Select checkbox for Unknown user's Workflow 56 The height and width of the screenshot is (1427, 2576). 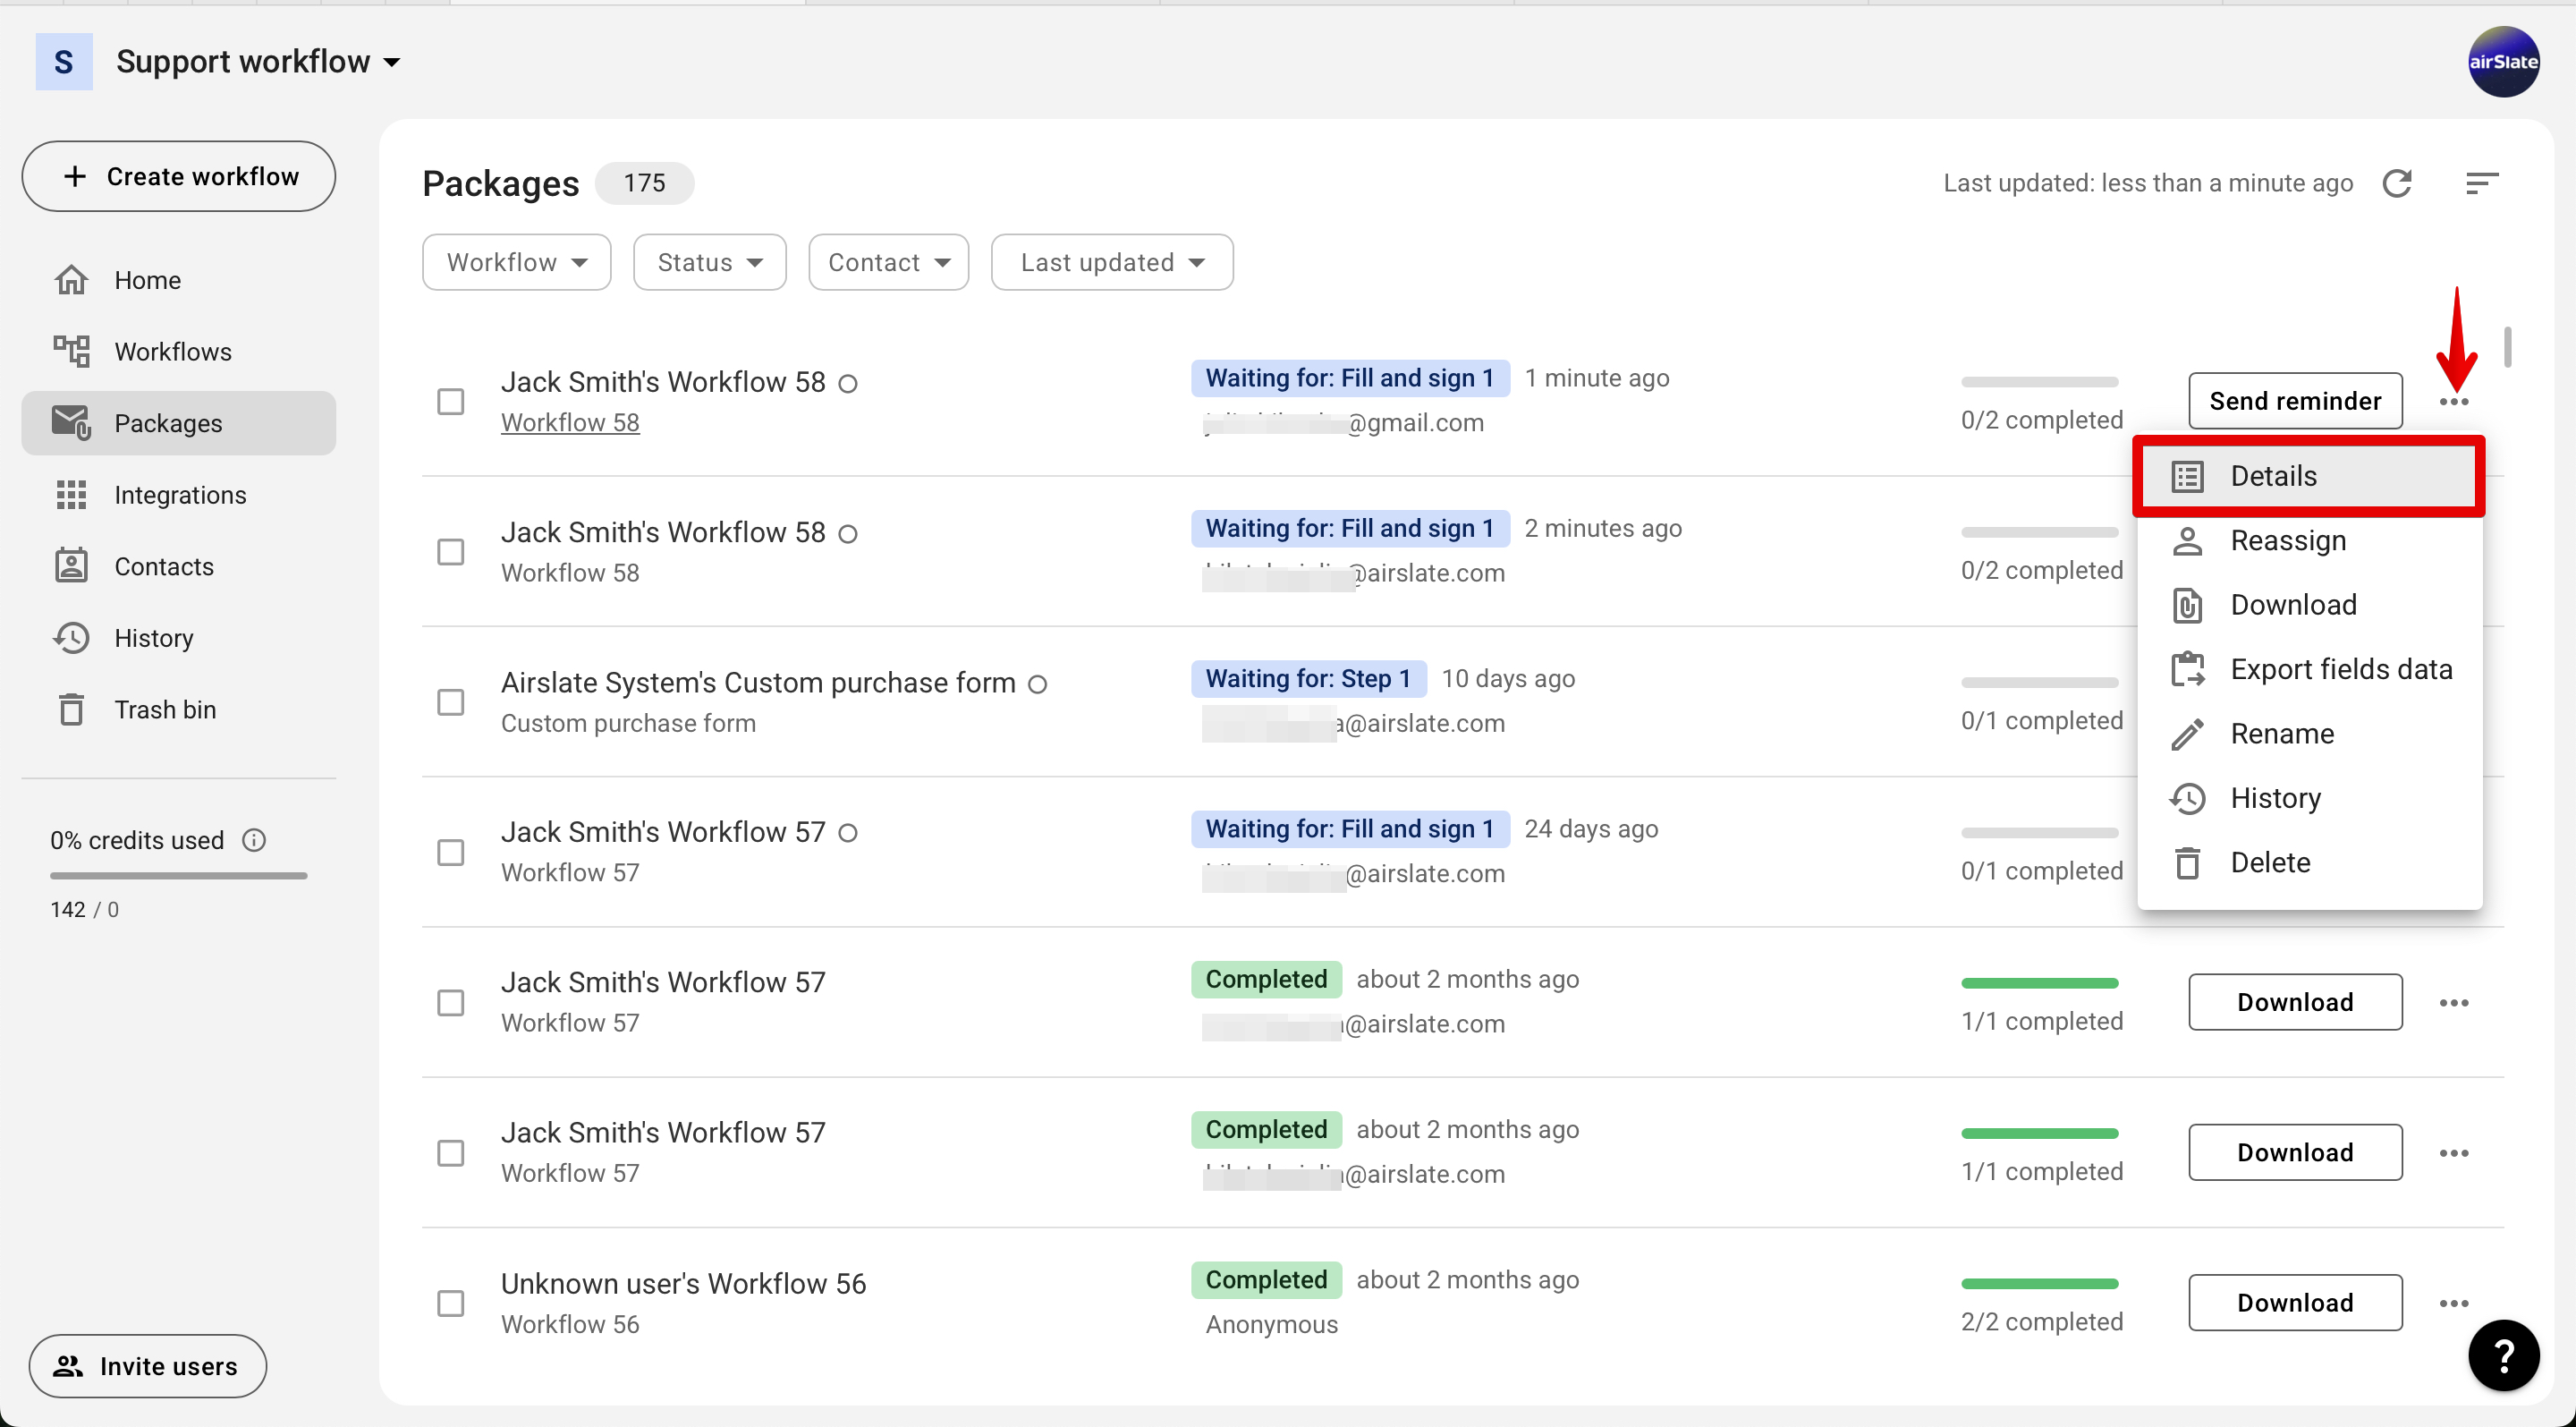point(451,1304)
